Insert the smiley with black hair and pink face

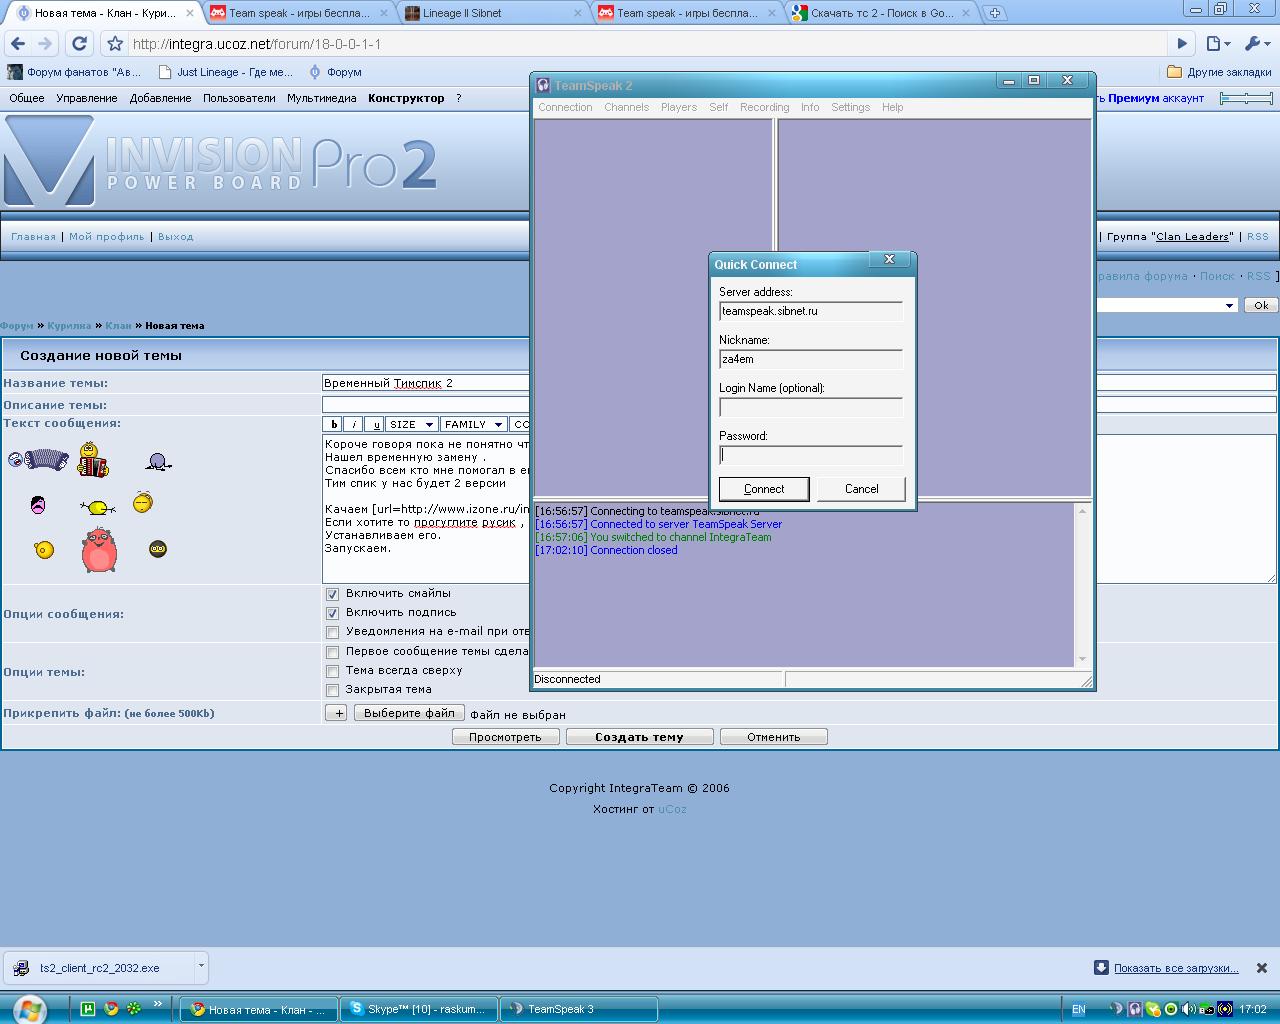pyautogui.click(x=38, y=504)
